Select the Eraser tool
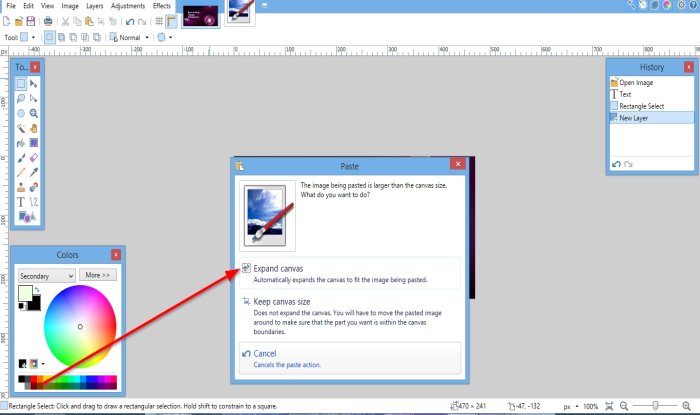Screen dimensions: 700x415 coord(33,158)
